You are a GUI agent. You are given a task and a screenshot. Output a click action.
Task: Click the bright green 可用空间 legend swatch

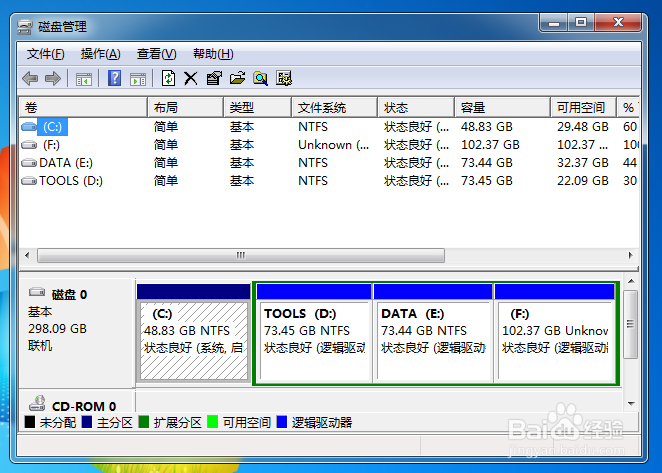tap(213, 422)
